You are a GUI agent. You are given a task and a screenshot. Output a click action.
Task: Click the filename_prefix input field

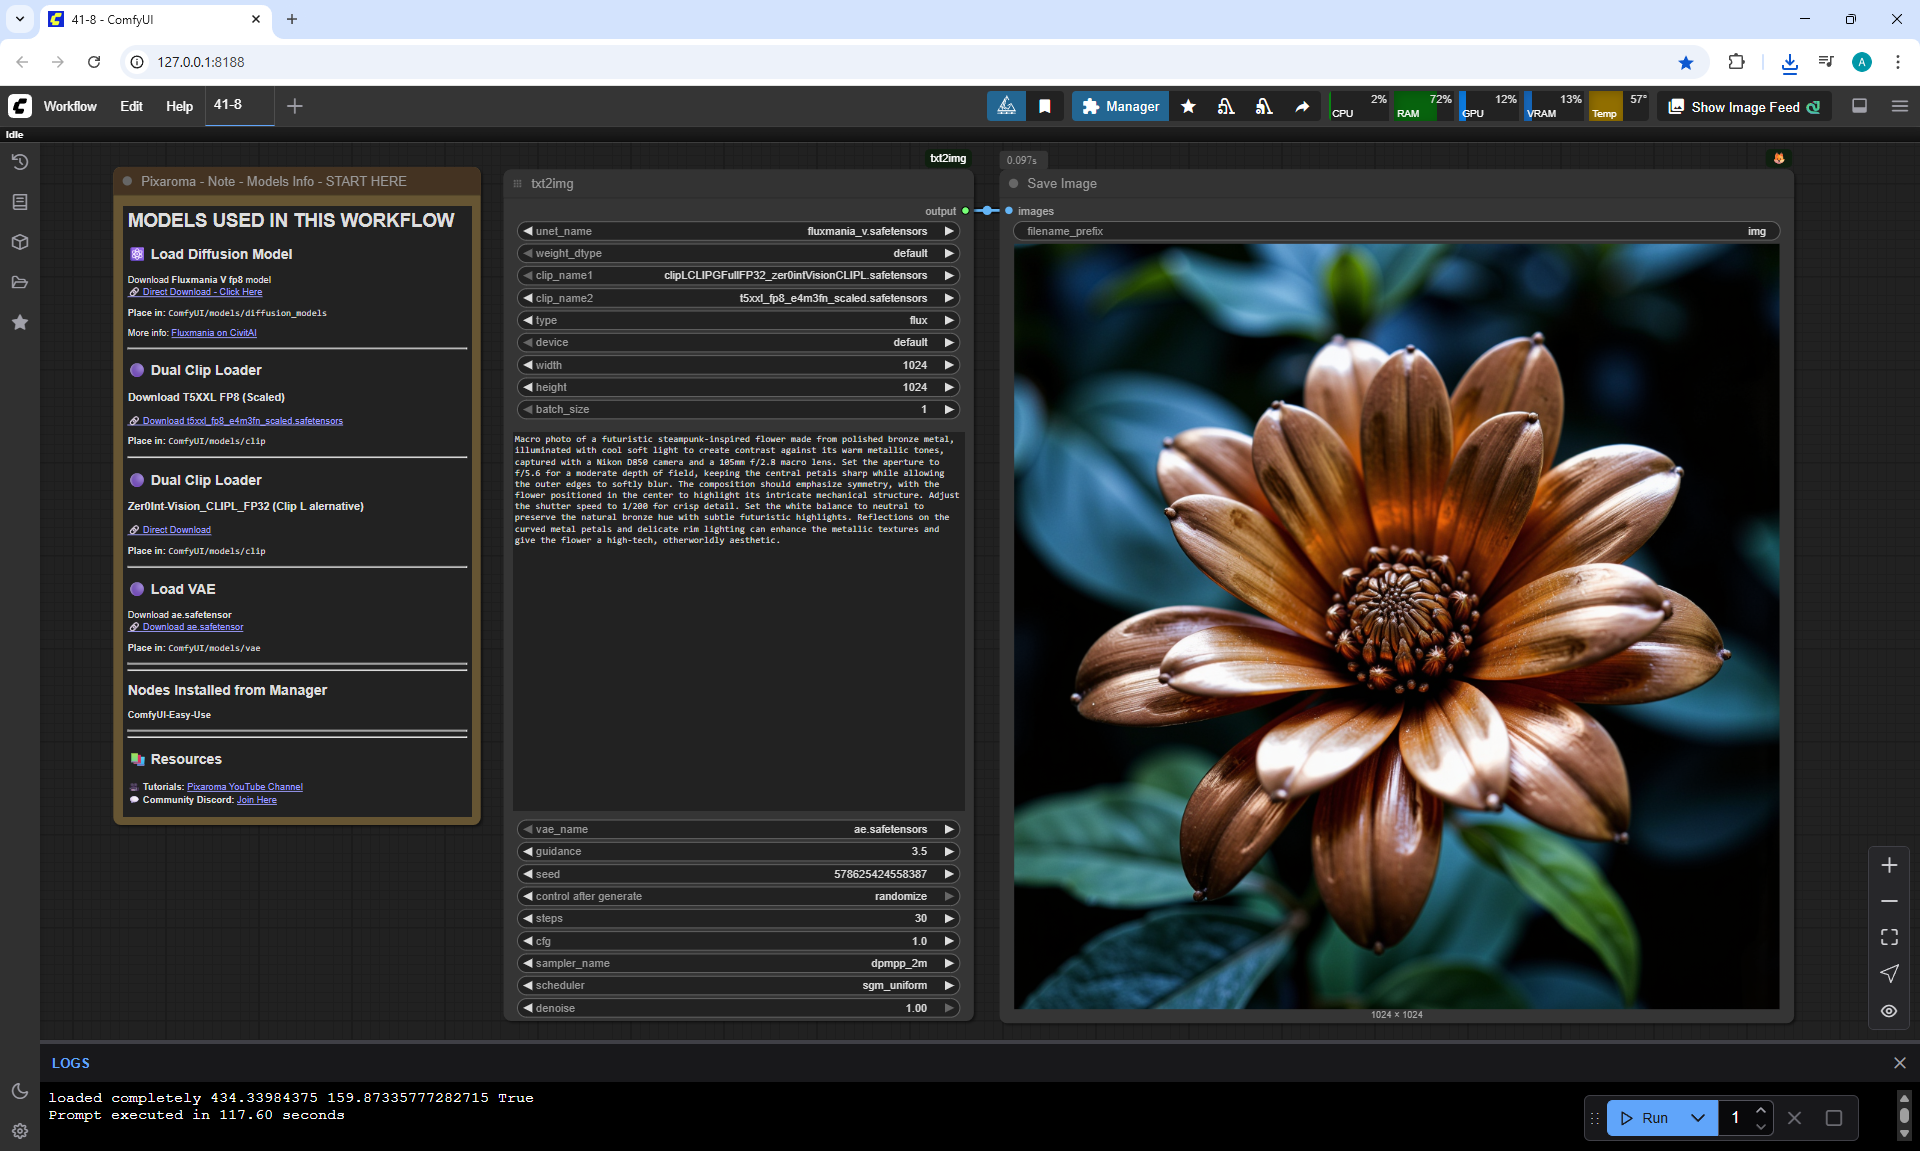coord(1395,231)
